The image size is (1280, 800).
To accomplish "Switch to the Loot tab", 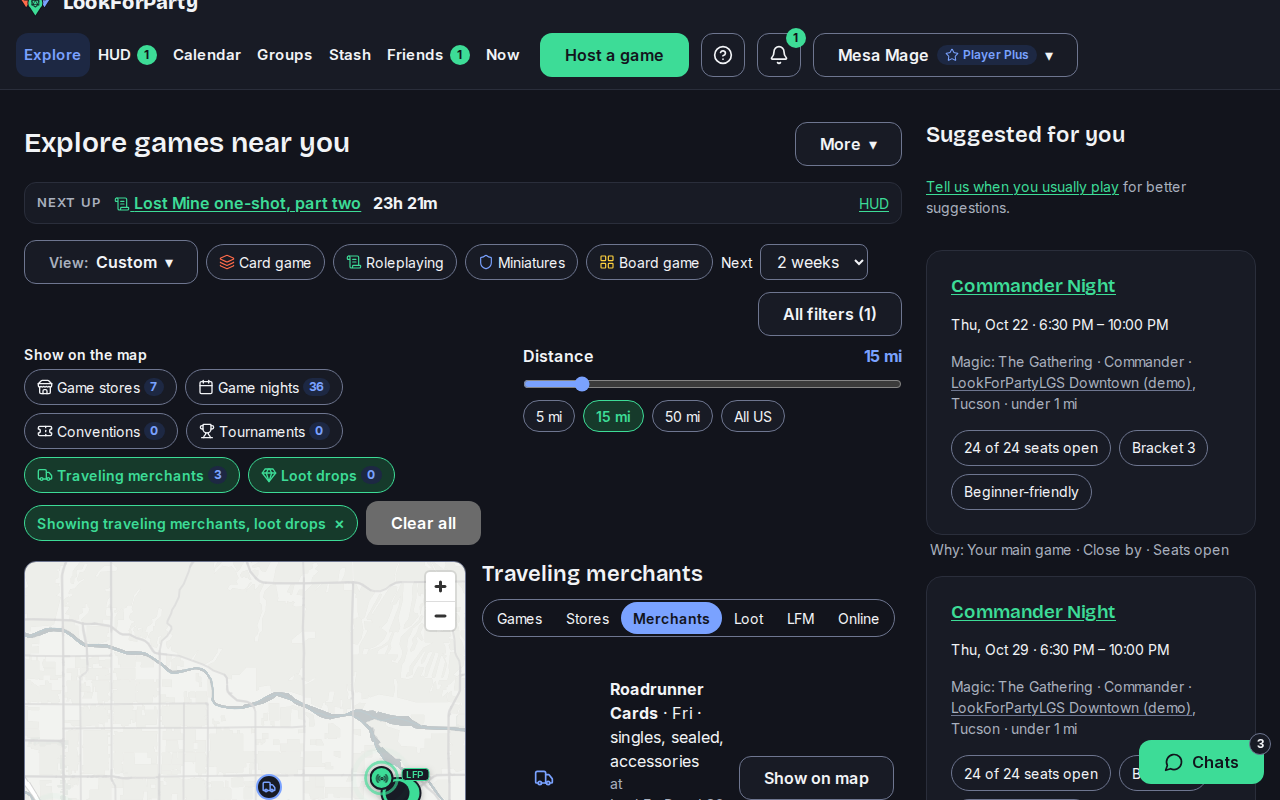I will click(x=748, y=618).
